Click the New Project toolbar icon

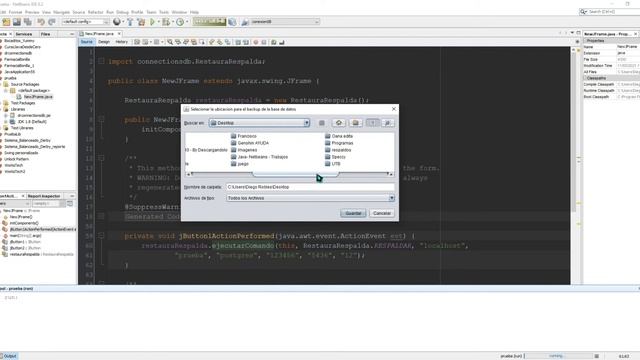[x=7, y=22]
